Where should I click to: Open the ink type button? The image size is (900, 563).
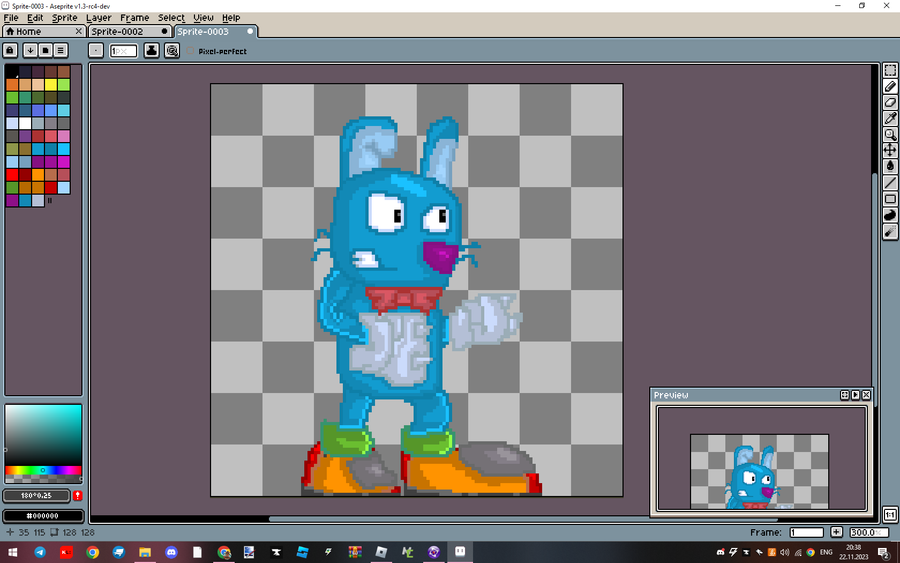[152, 51]
